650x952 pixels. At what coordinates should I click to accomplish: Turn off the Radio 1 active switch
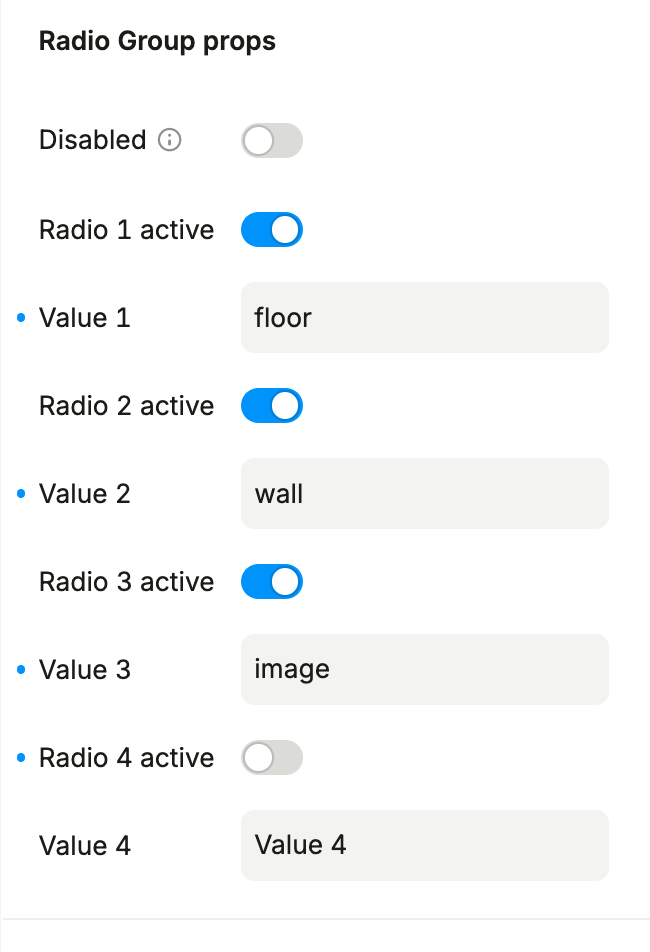271,230
